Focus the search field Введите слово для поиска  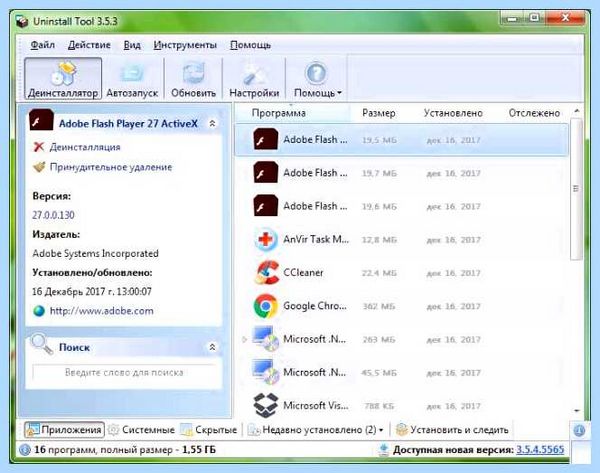[124, 372]
